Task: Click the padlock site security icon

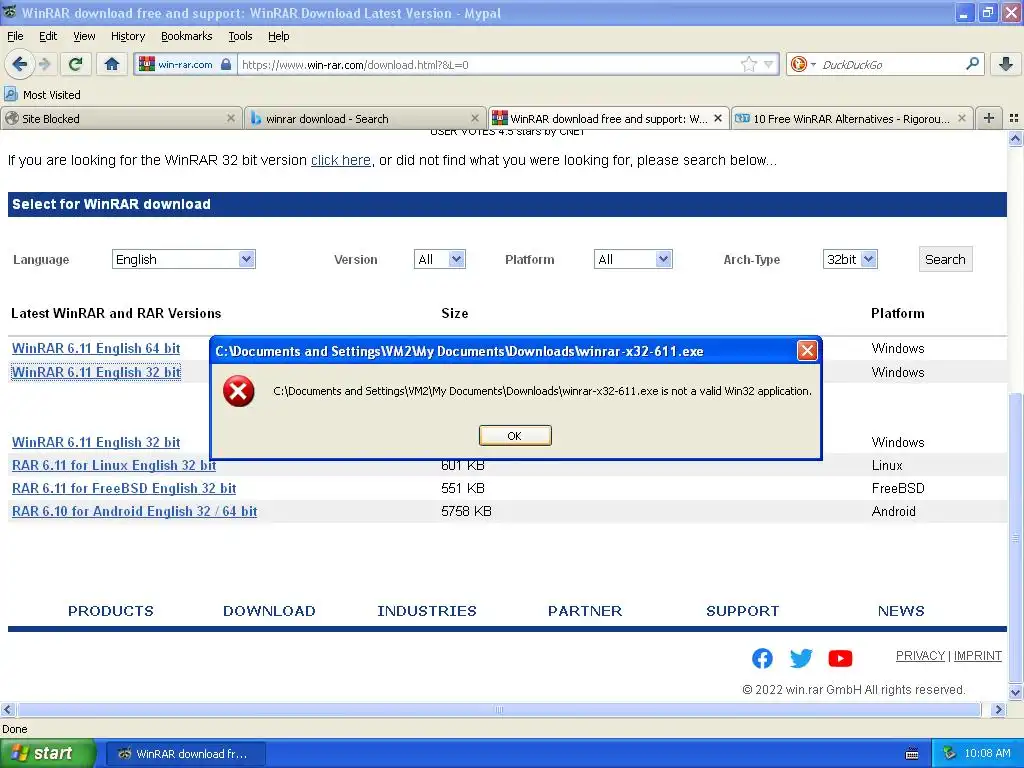Action: point(226,64)
